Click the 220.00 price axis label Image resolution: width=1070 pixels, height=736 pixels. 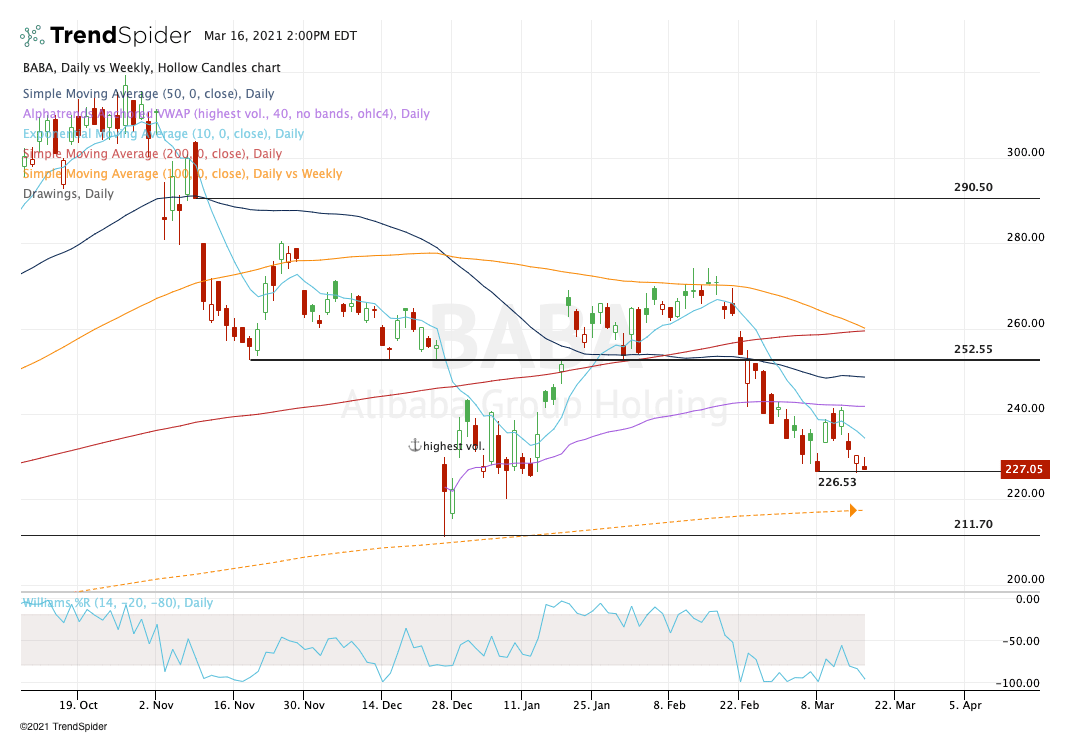click(x=1026, y=493)
